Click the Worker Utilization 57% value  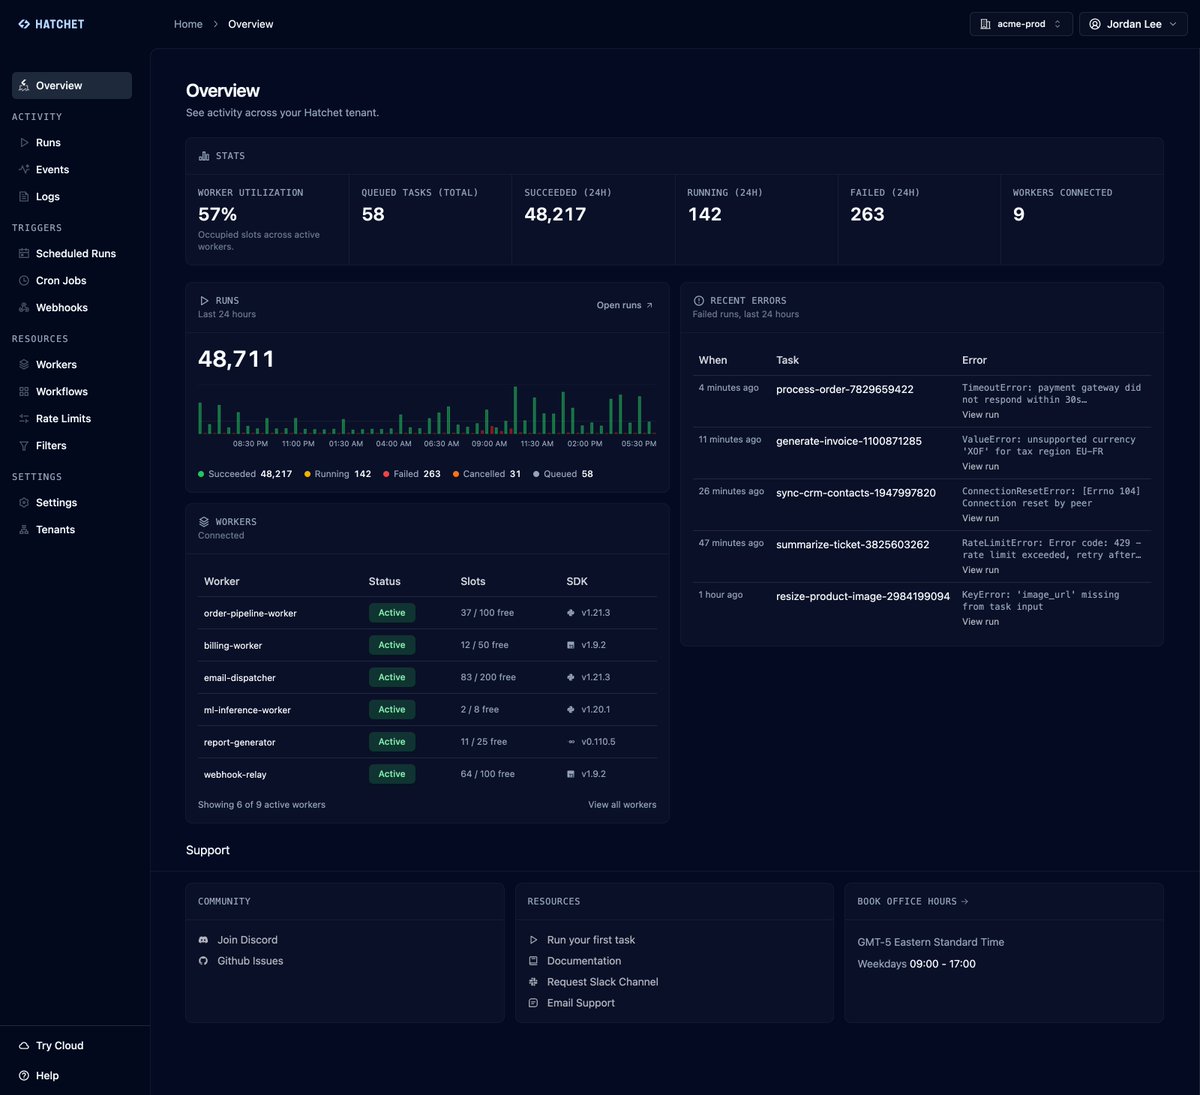coord(217,214)
